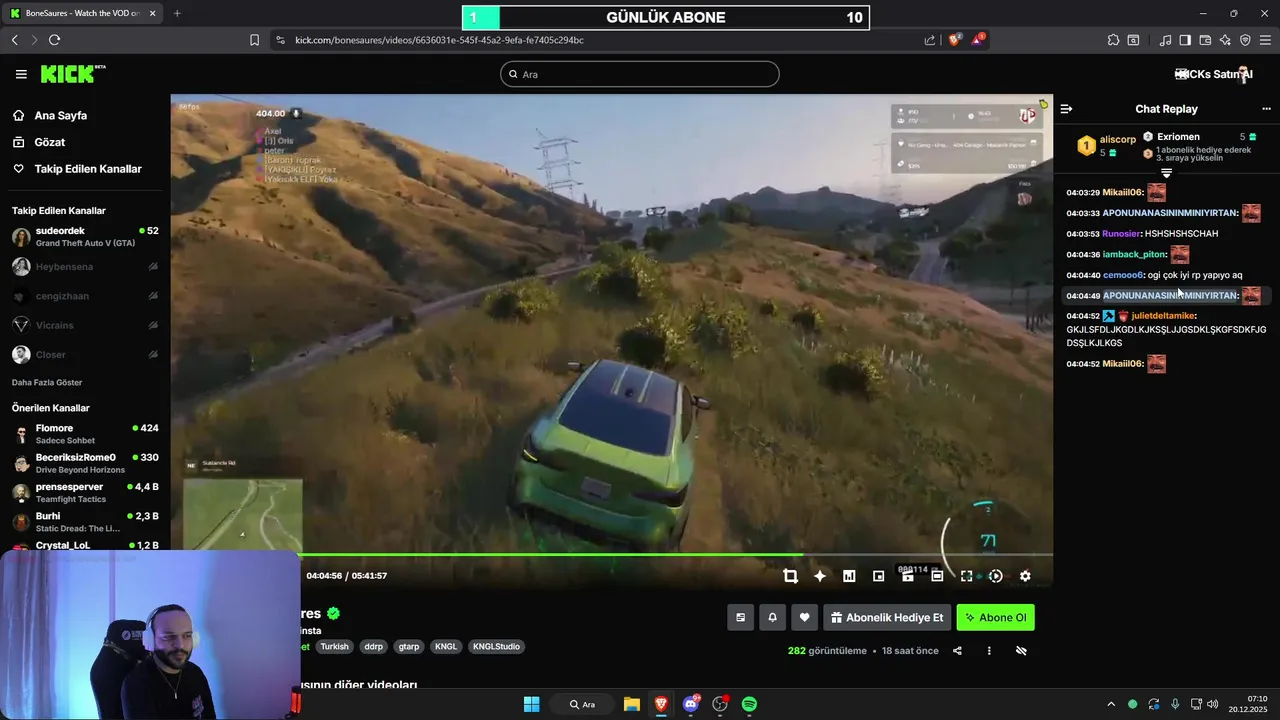Click the KICK logo
Viewport: 1280px width, 720px height.
73,74
